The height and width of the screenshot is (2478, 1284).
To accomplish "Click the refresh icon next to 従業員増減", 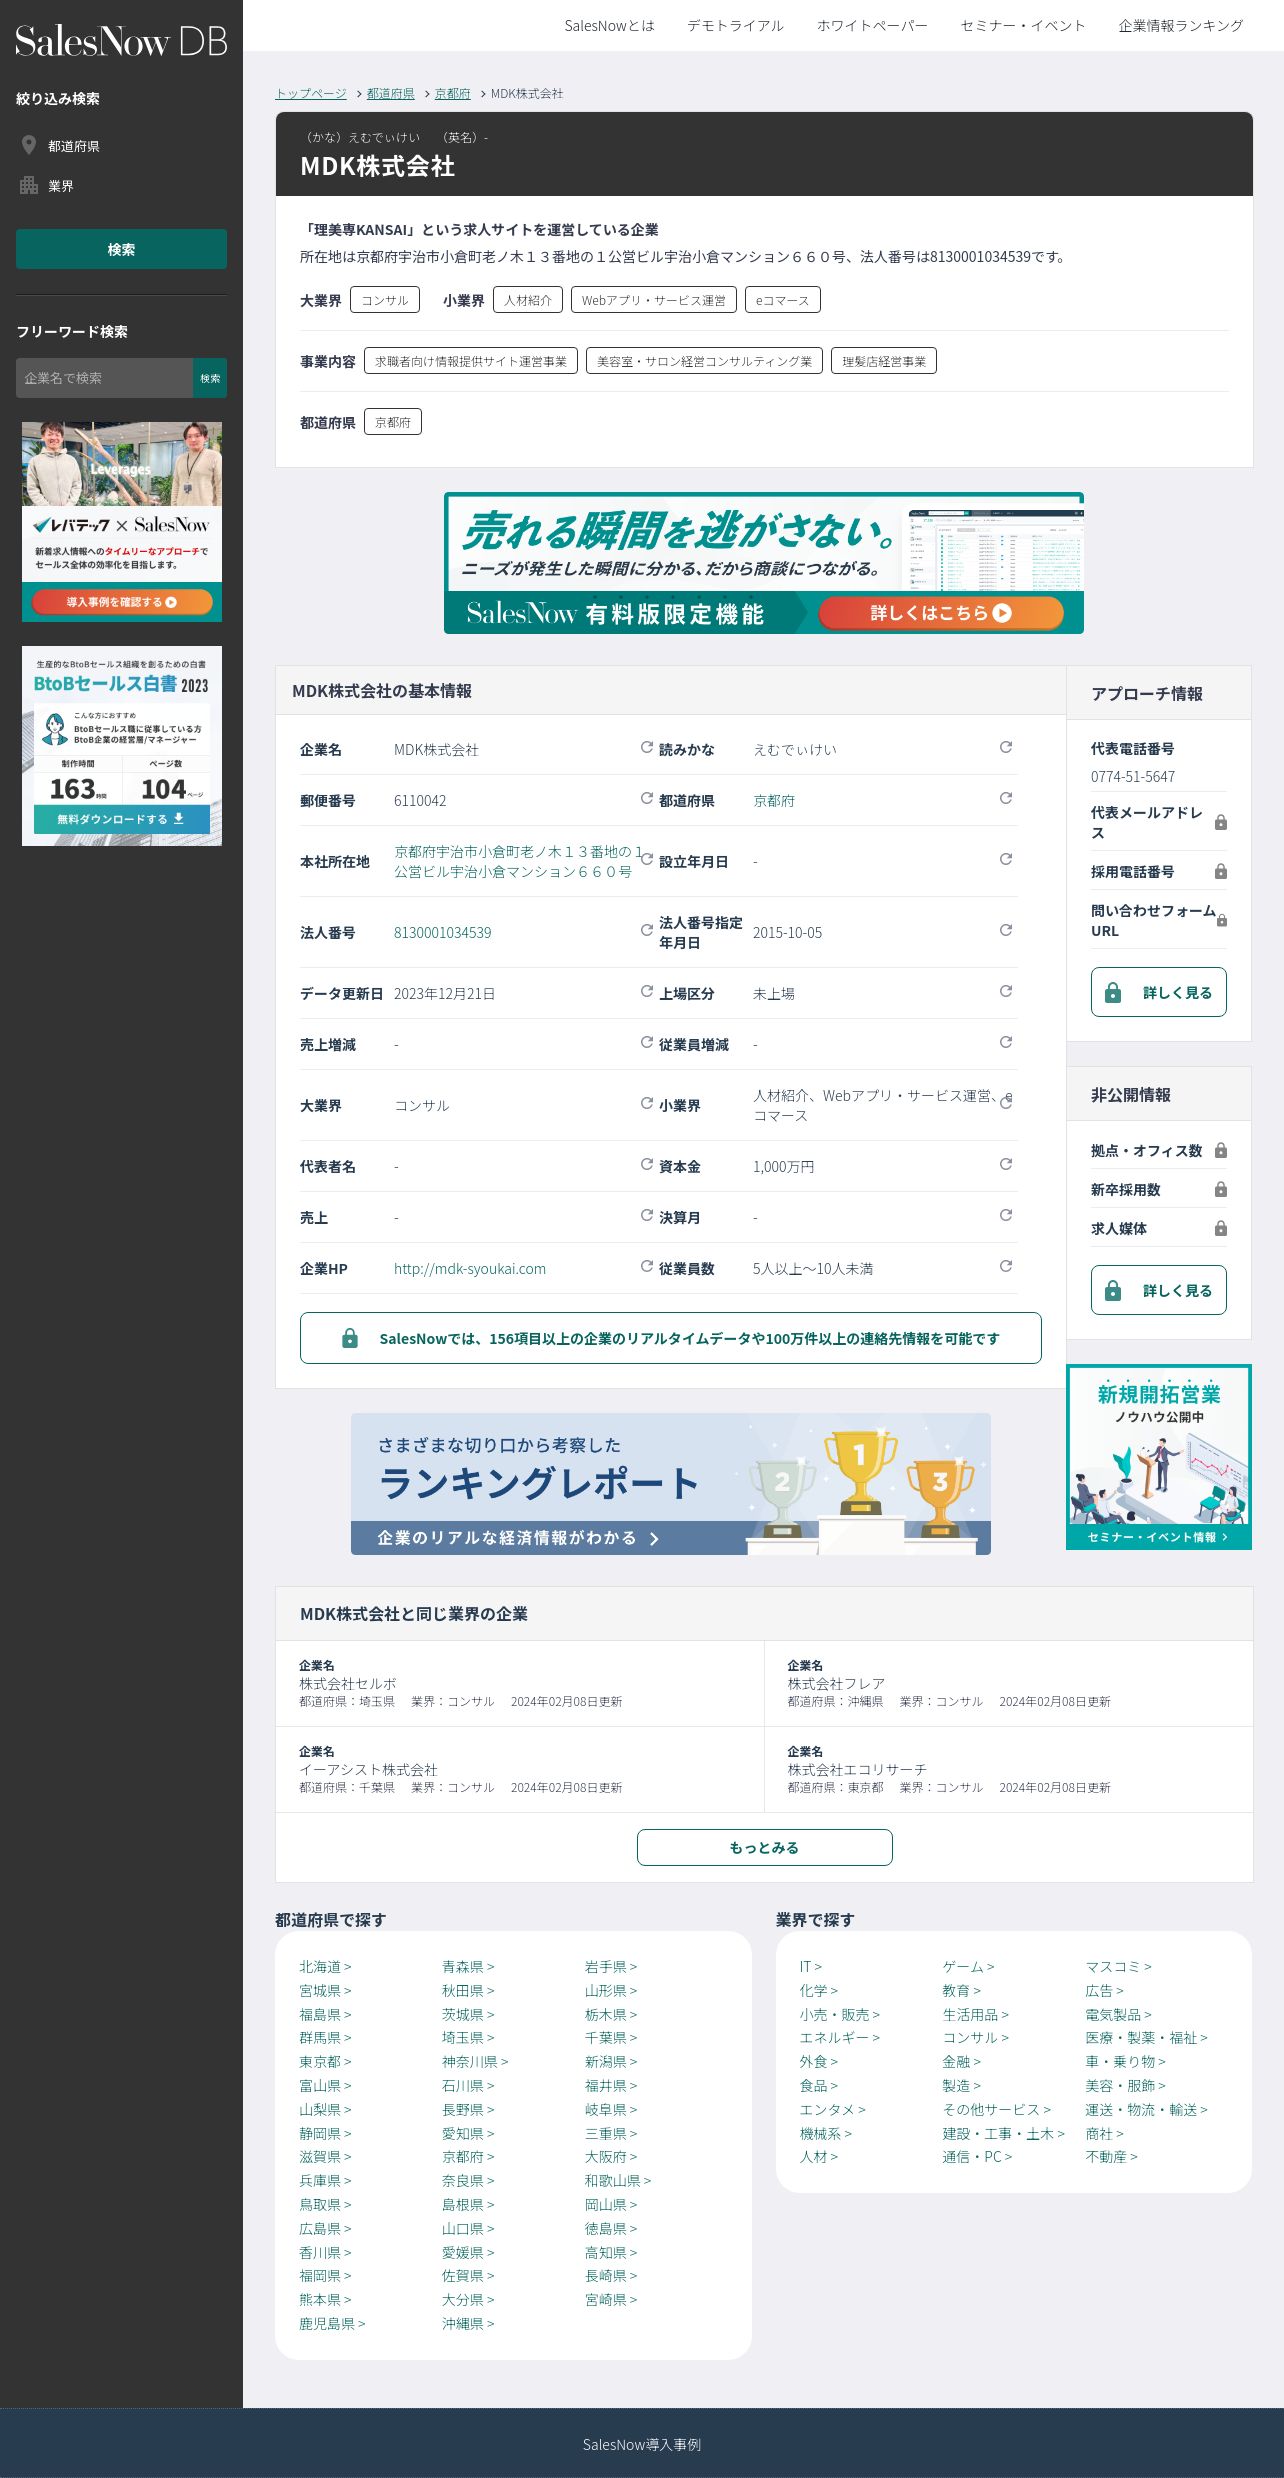I will tap(1006, 1042).
